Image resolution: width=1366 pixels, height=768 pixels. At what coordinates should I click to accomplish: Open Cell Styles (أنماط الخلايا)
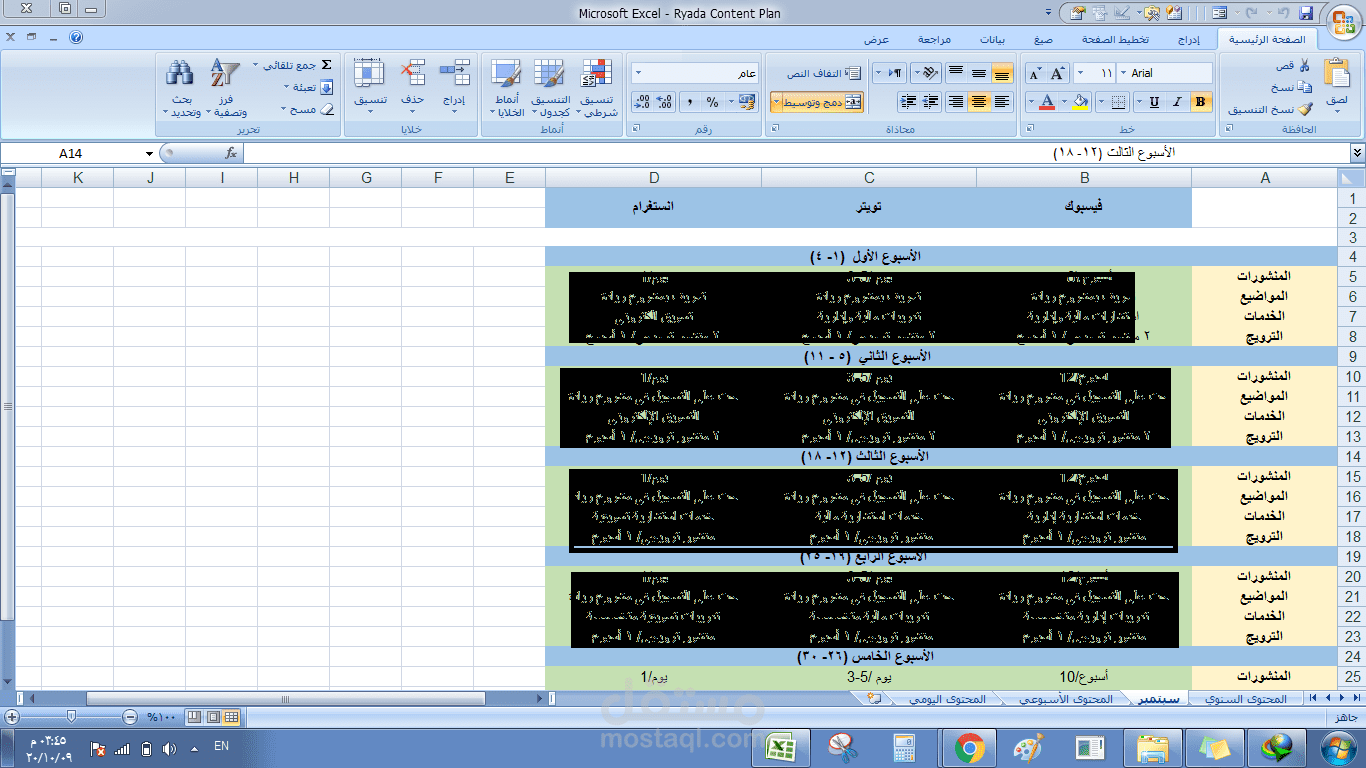507,89
